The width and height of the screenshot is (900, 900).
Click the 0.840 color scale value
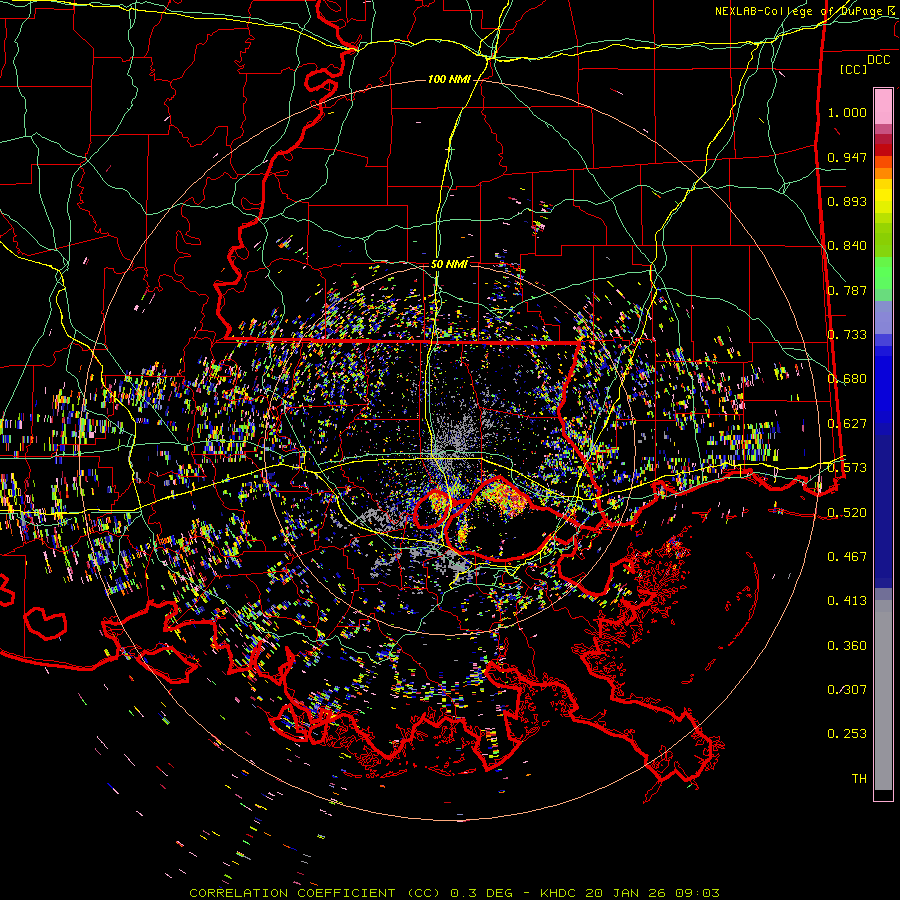(x=847, y=245)
